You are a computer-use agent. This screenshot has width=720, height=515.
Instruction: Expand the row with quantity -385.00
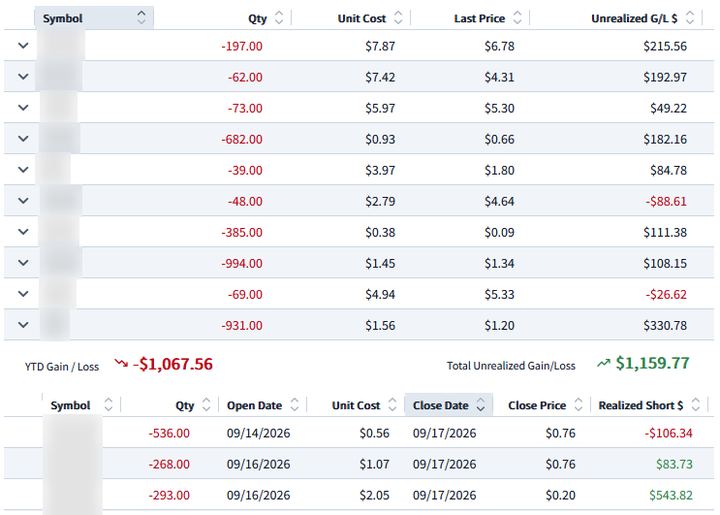(23, 232)
